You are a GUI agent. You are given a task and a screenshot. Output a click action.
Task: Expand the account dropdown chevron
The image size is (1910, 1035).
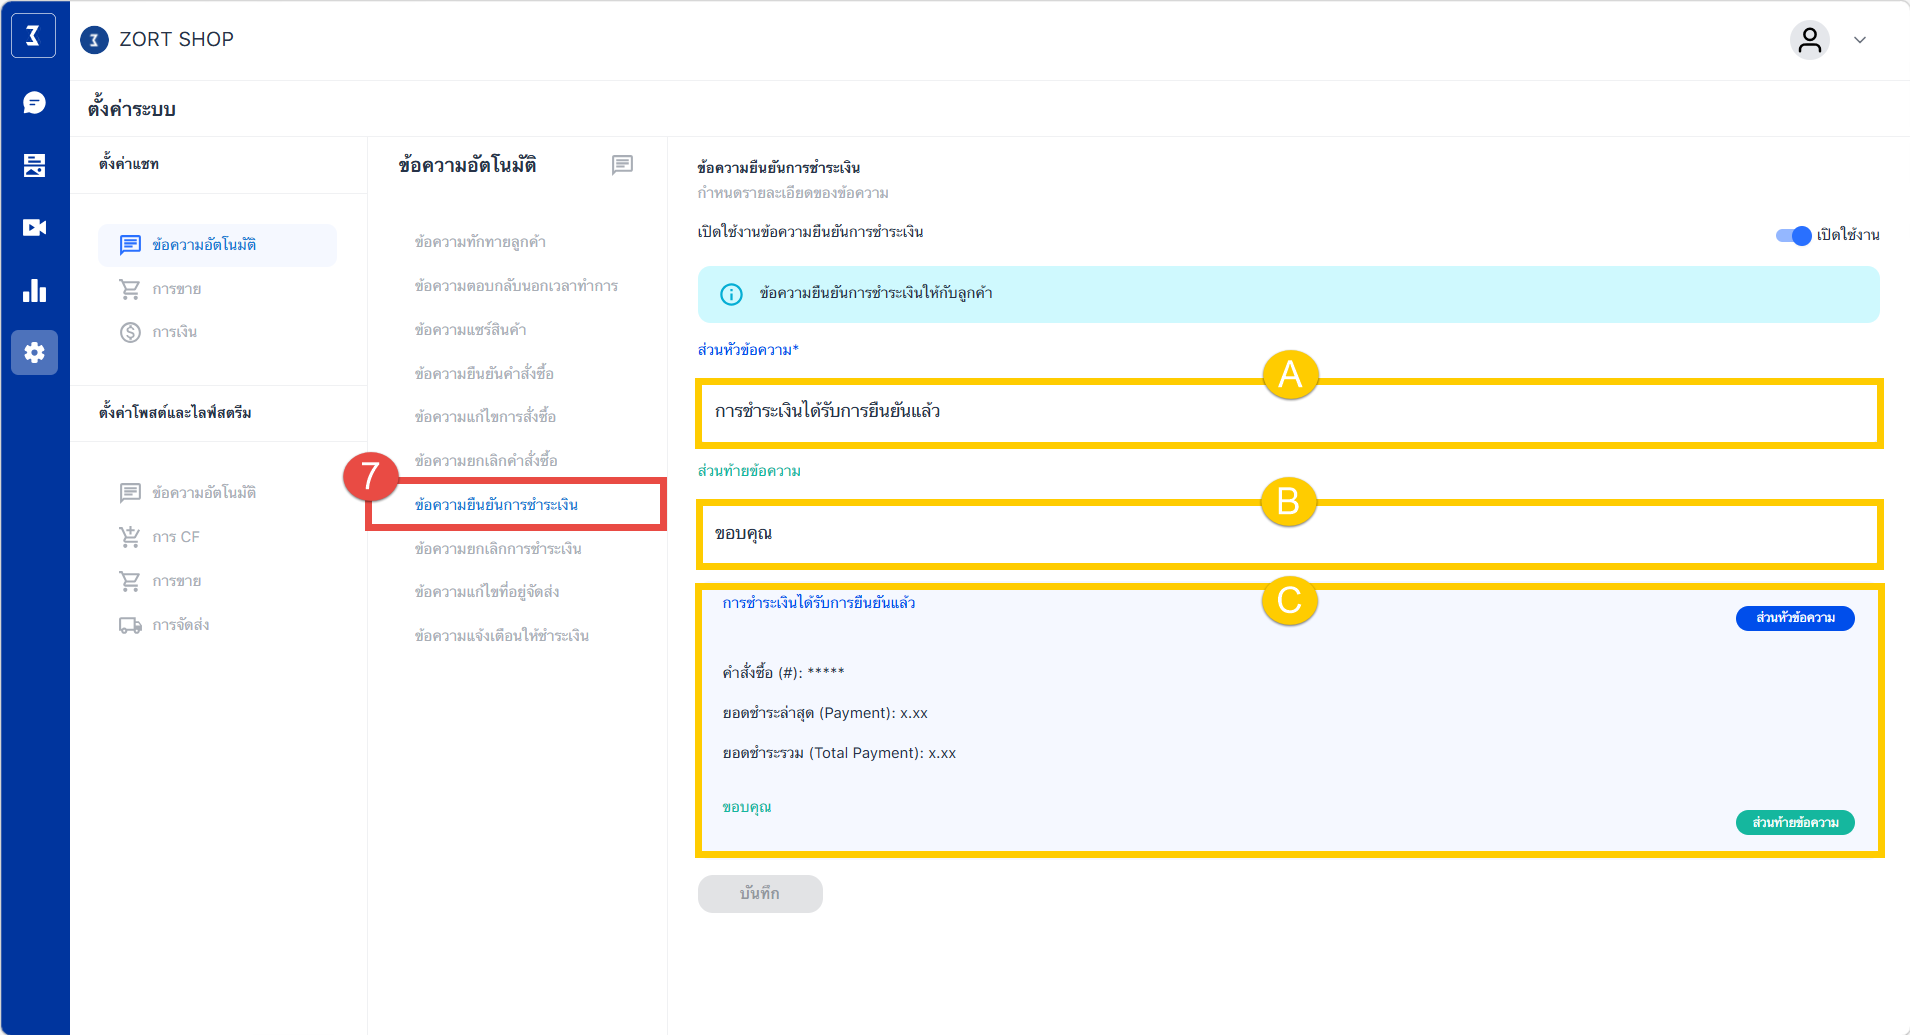click(1860, 40)
